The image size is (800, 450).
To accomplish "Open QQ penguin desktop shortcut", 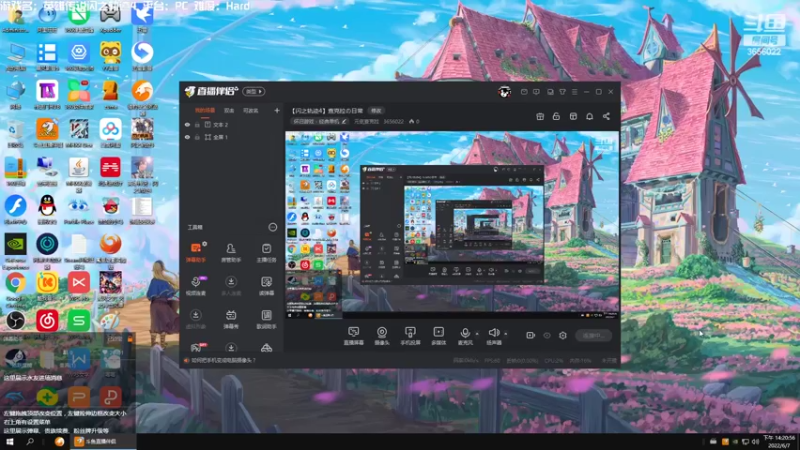I will tap(47, 211).
